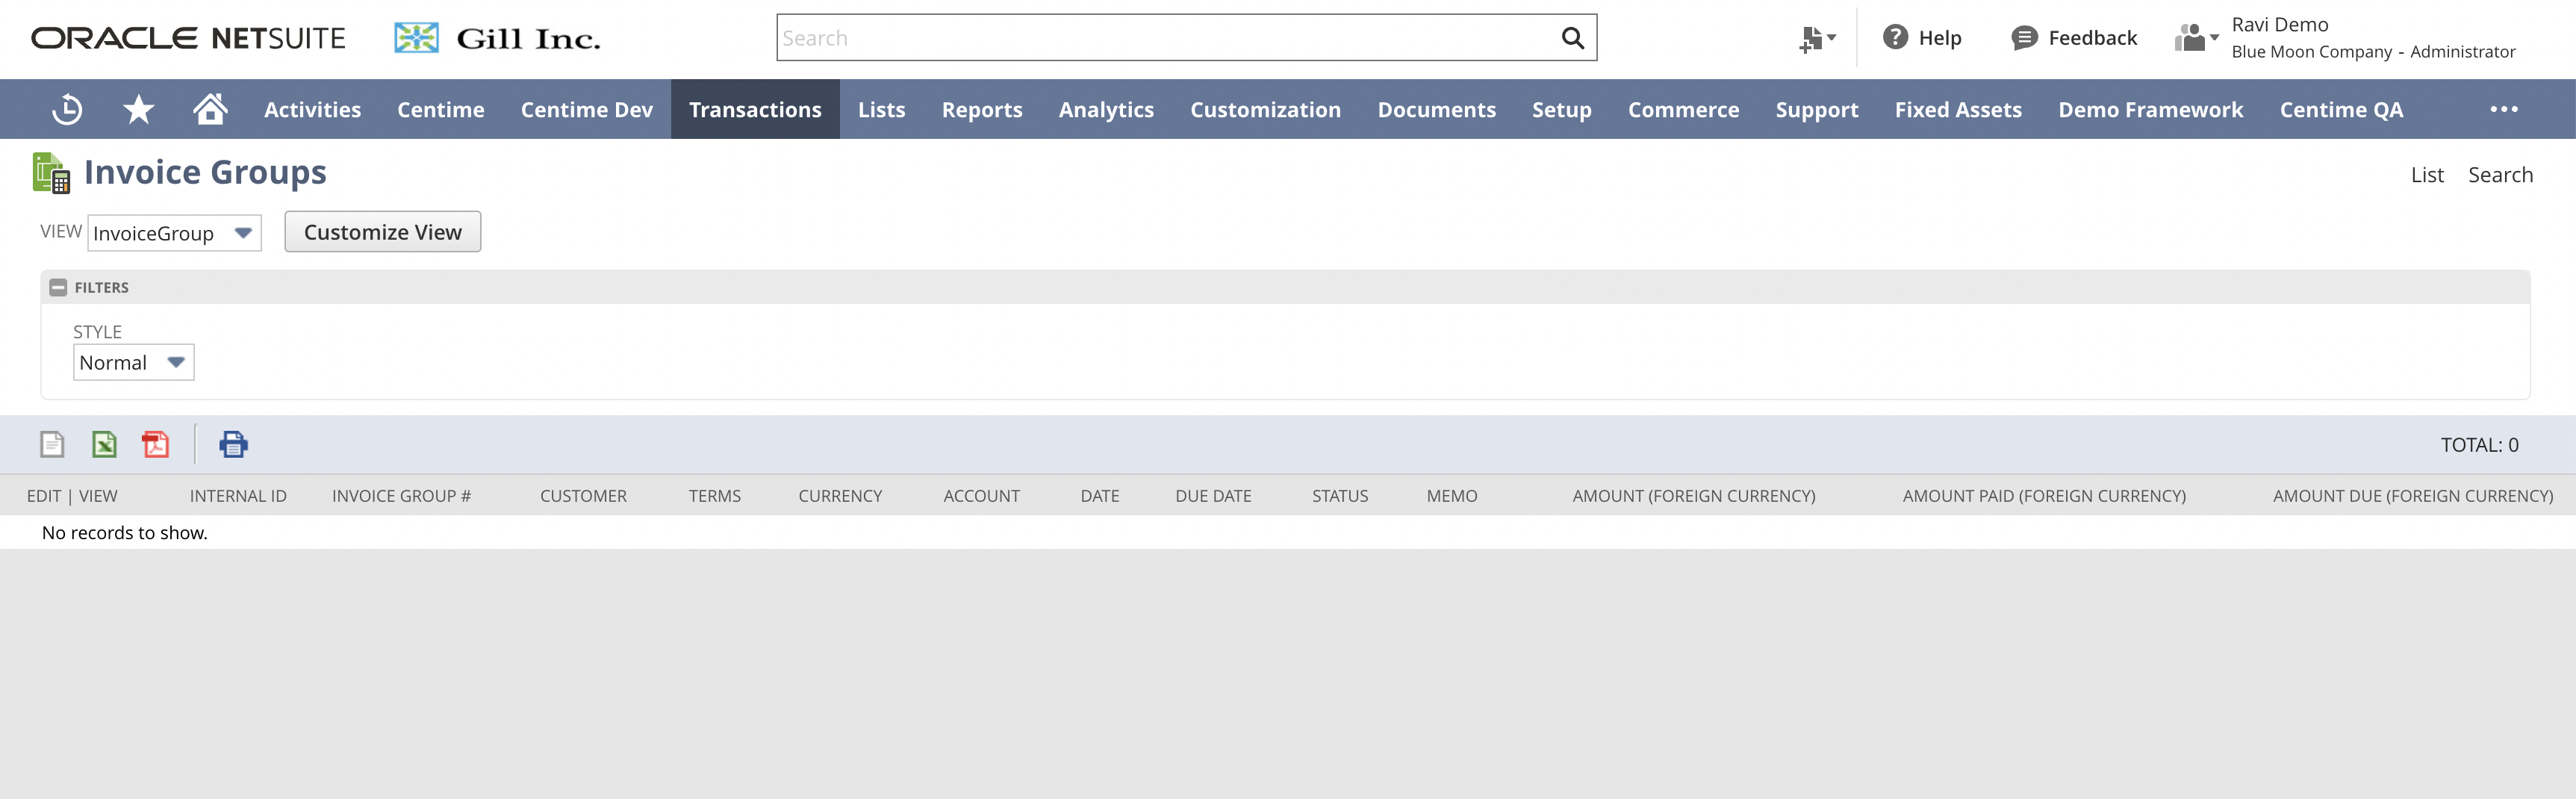Click the search magnifier icon
This screenshot has width=2576, height=799.
click(x=1572, y=37)
